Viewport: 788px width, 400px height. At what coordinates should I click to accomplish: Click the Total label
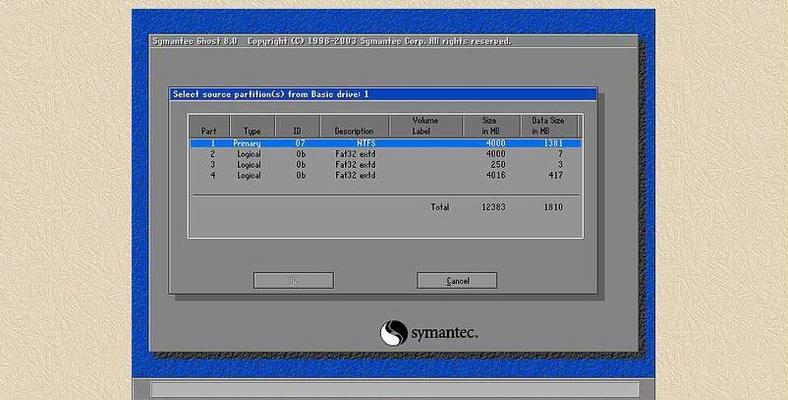pyautogui.click(x=440, y=207)
